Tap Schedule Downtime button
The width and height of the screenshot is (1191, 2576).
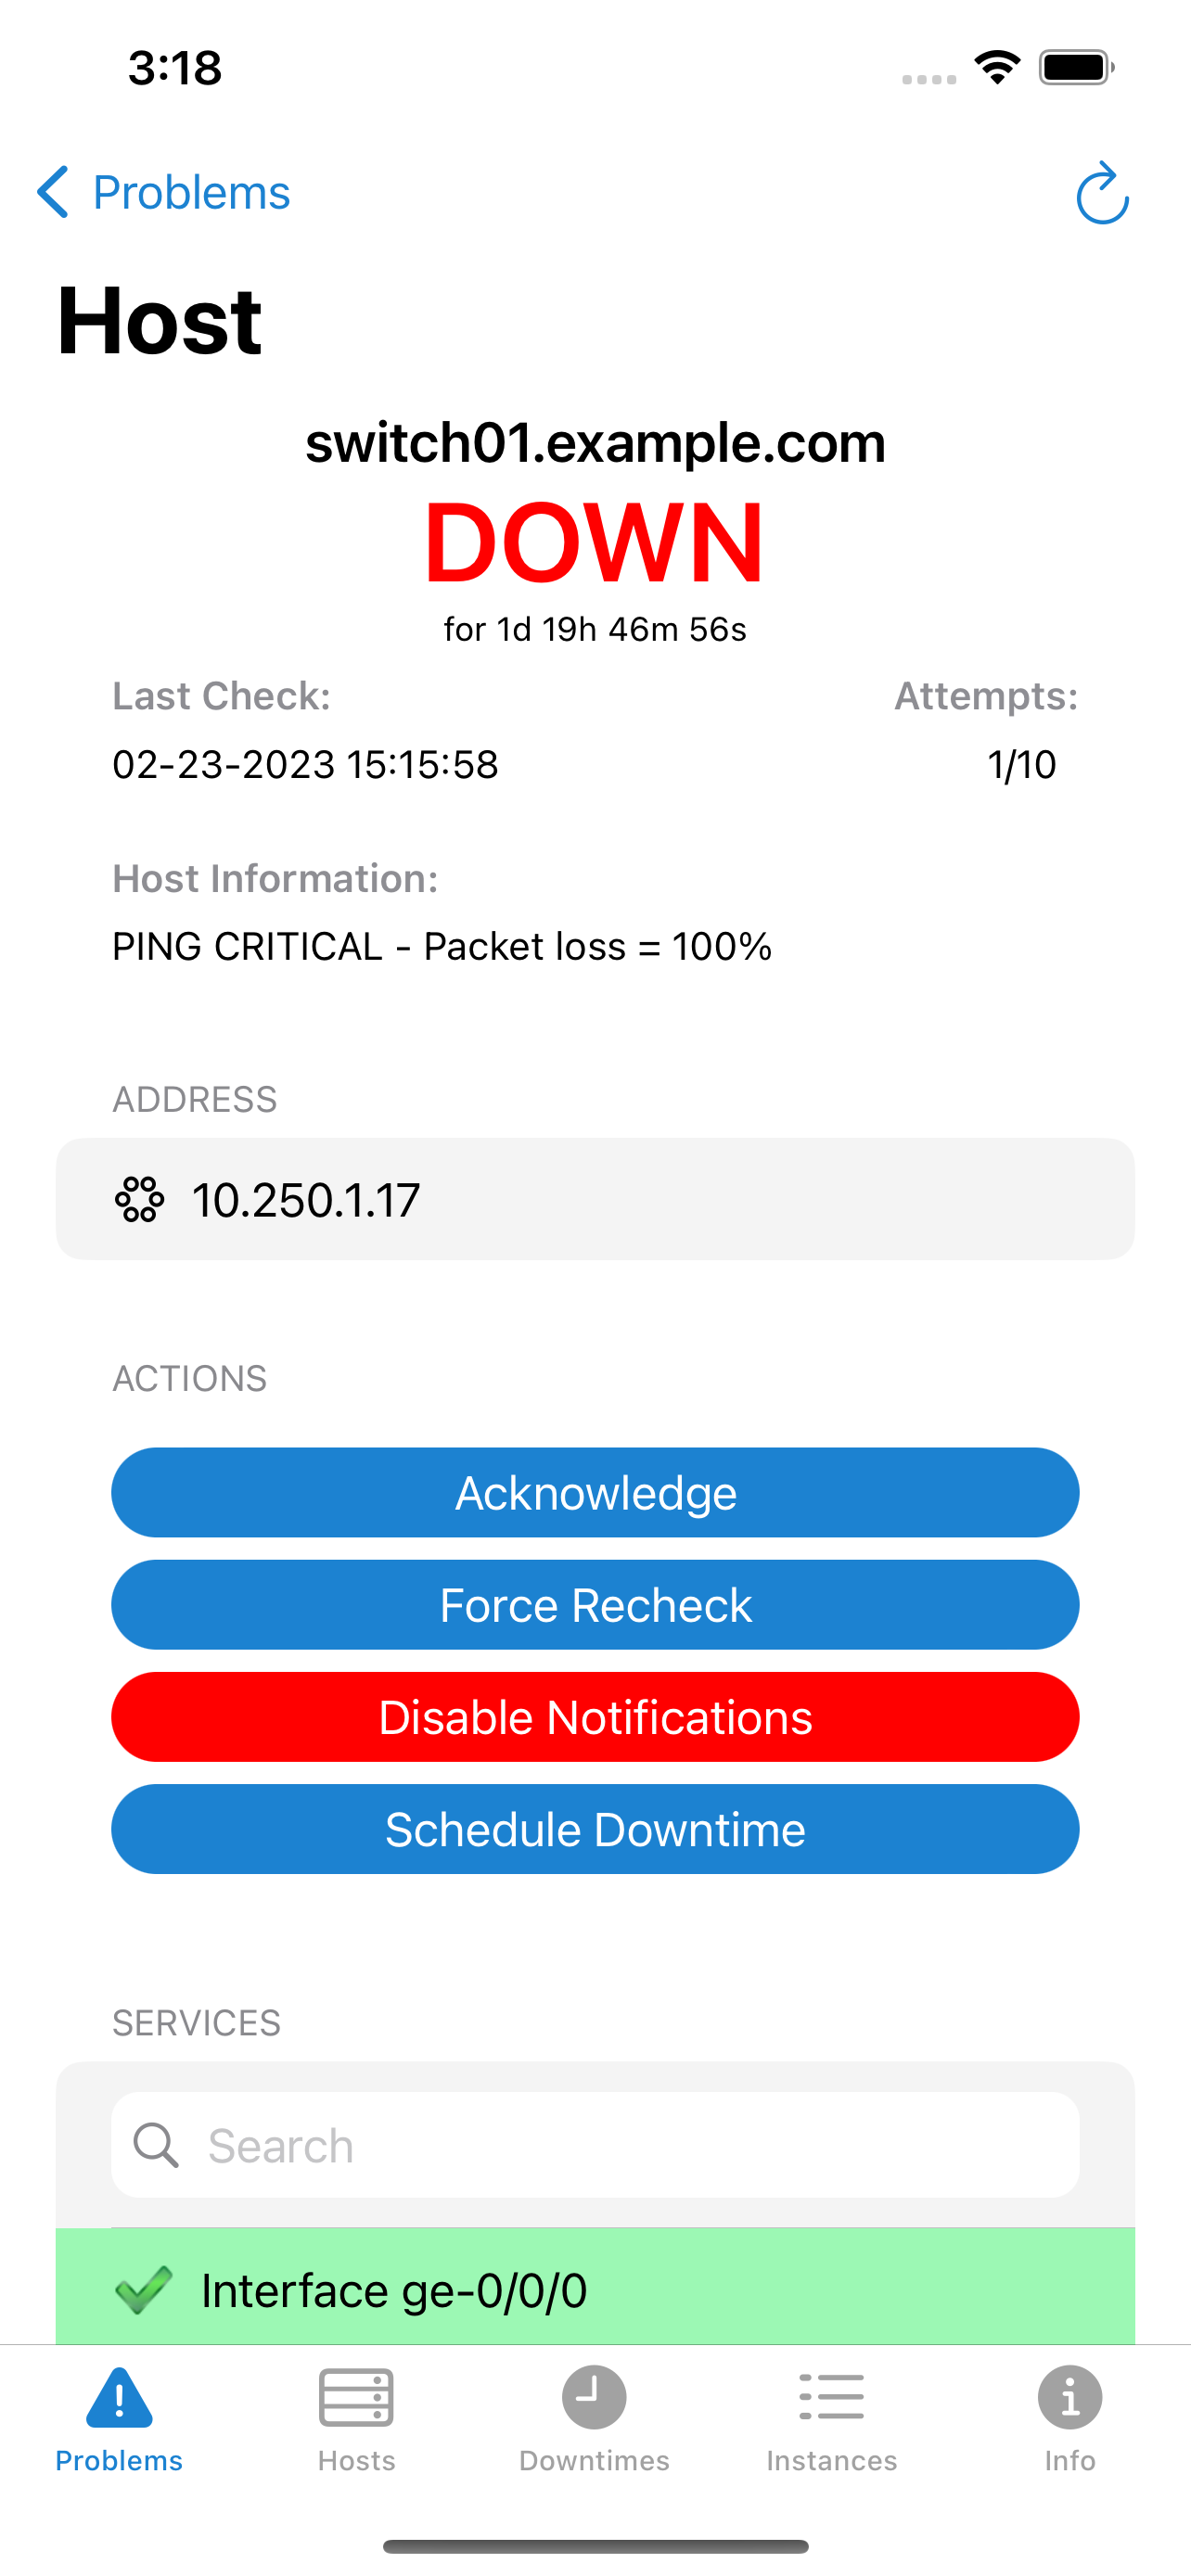click(x=595, y=1829)
